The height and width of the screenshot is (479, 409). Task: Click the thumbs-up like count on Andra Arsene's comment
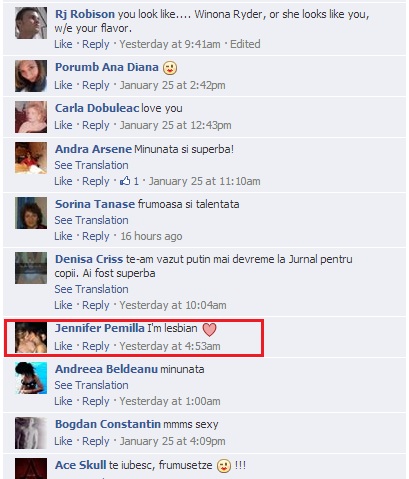[129, 181]
